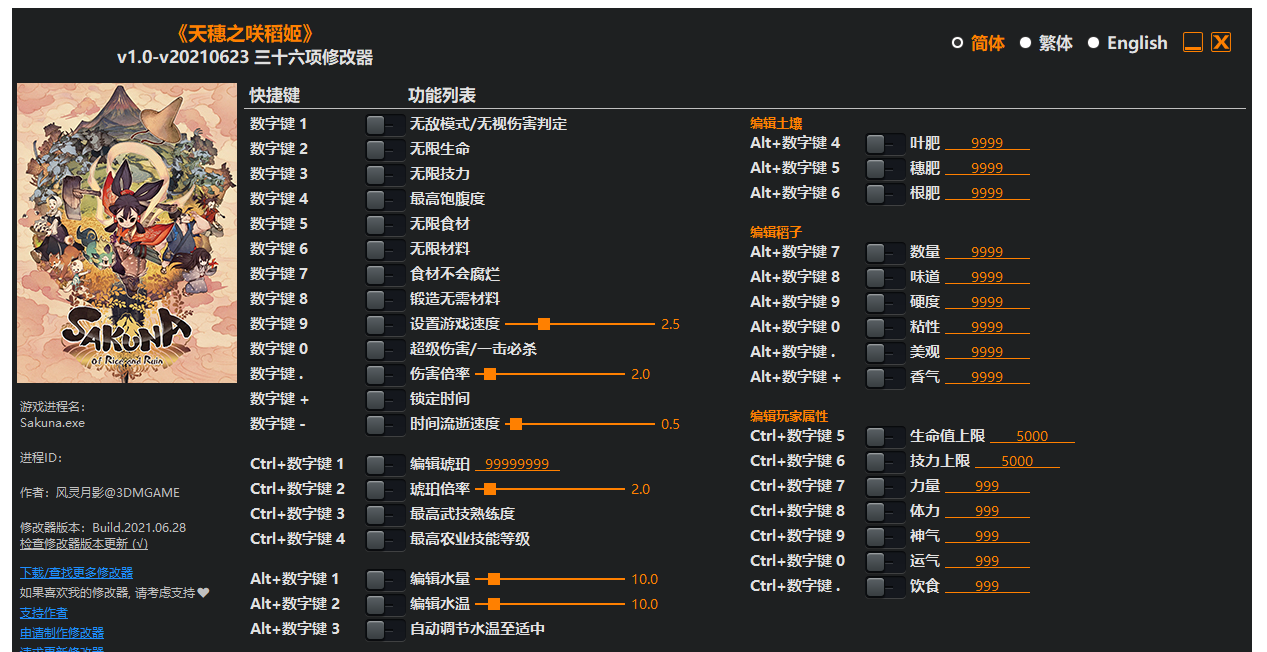1267x652 pixels.
Task: Toggle rice 味道 switch
Action: point(885,277)
